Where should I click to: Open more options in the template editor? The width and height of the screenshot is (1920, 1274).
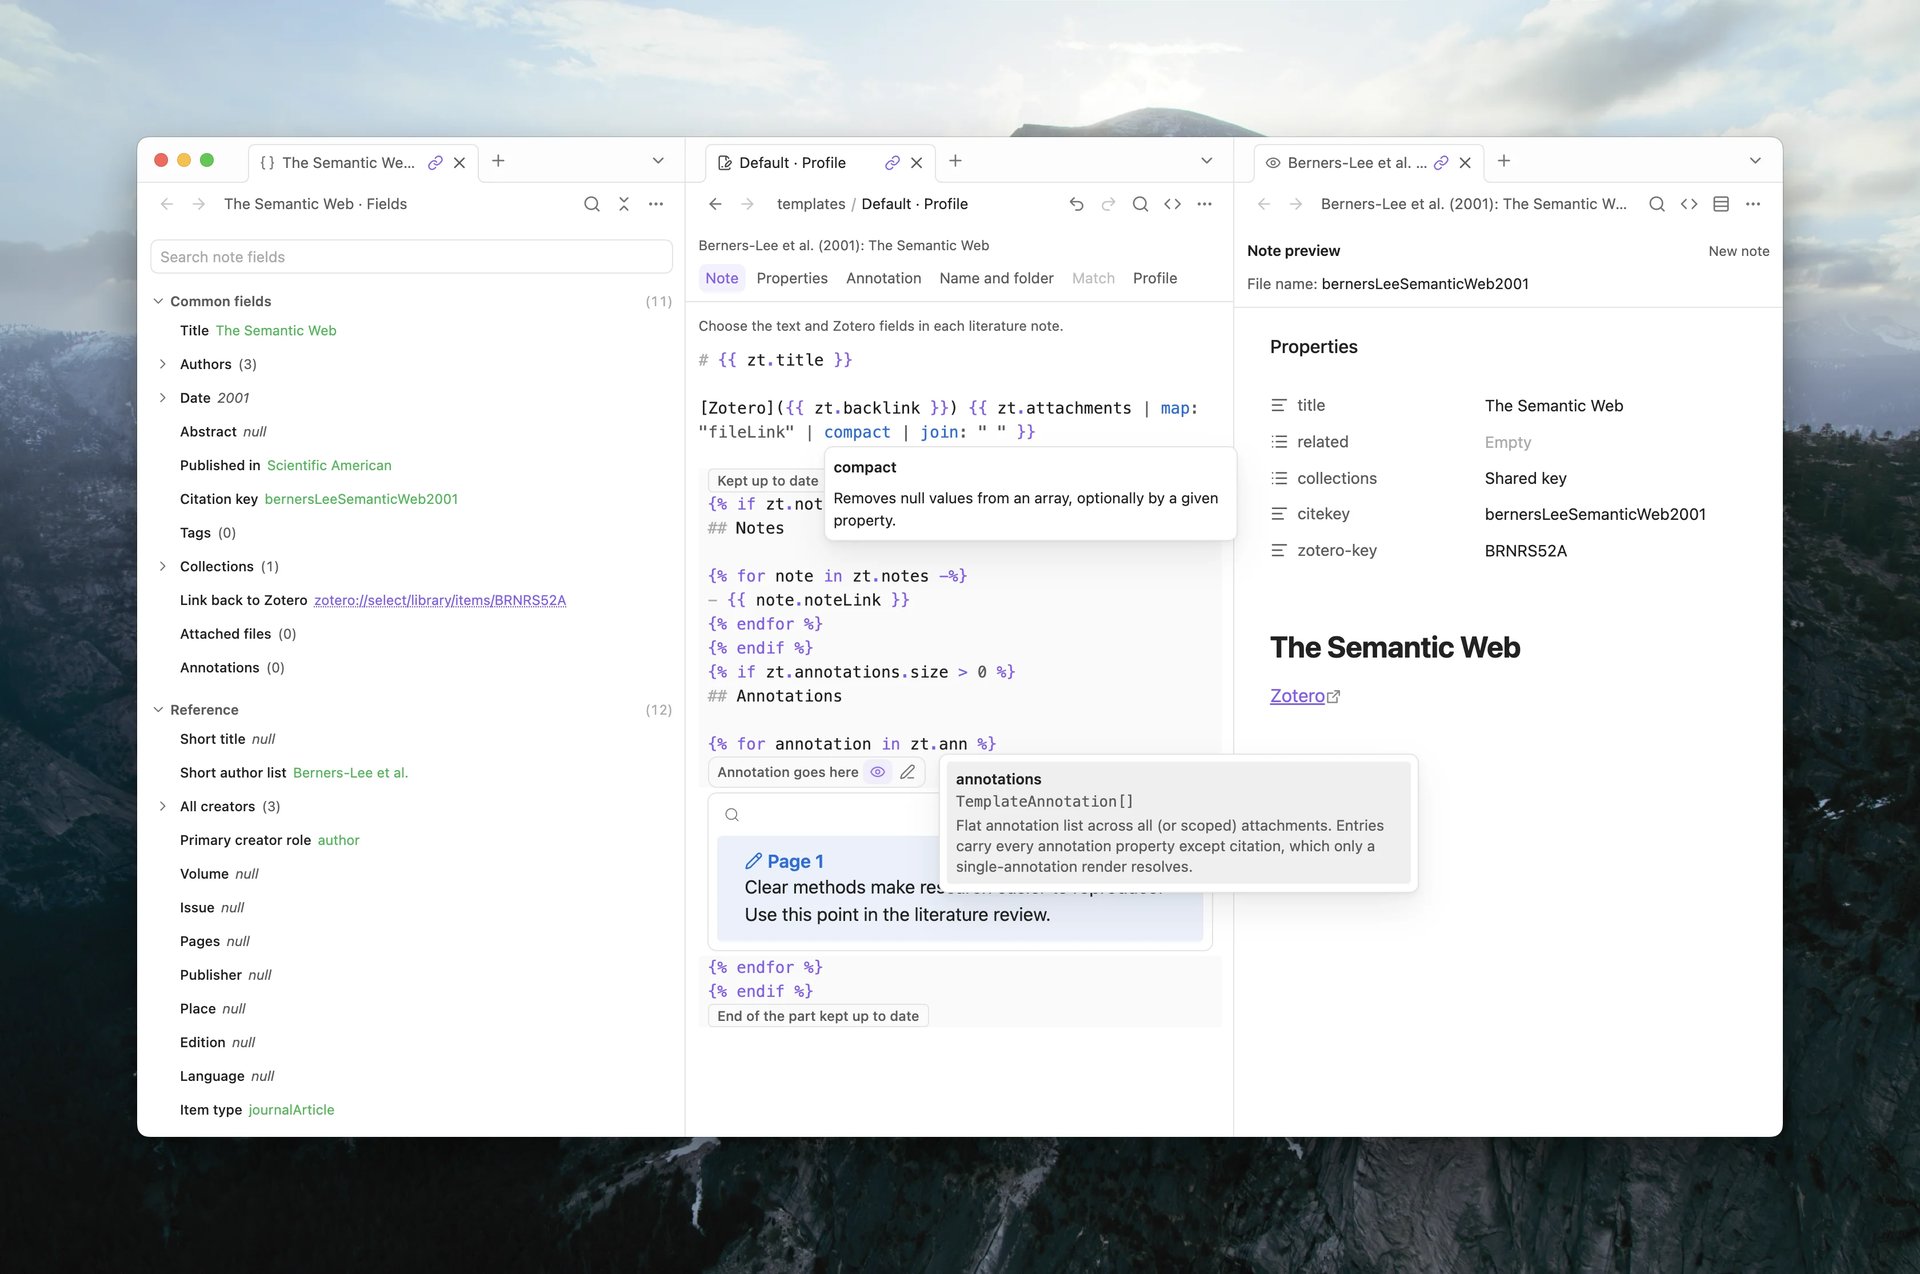(x=1204, y=204)
